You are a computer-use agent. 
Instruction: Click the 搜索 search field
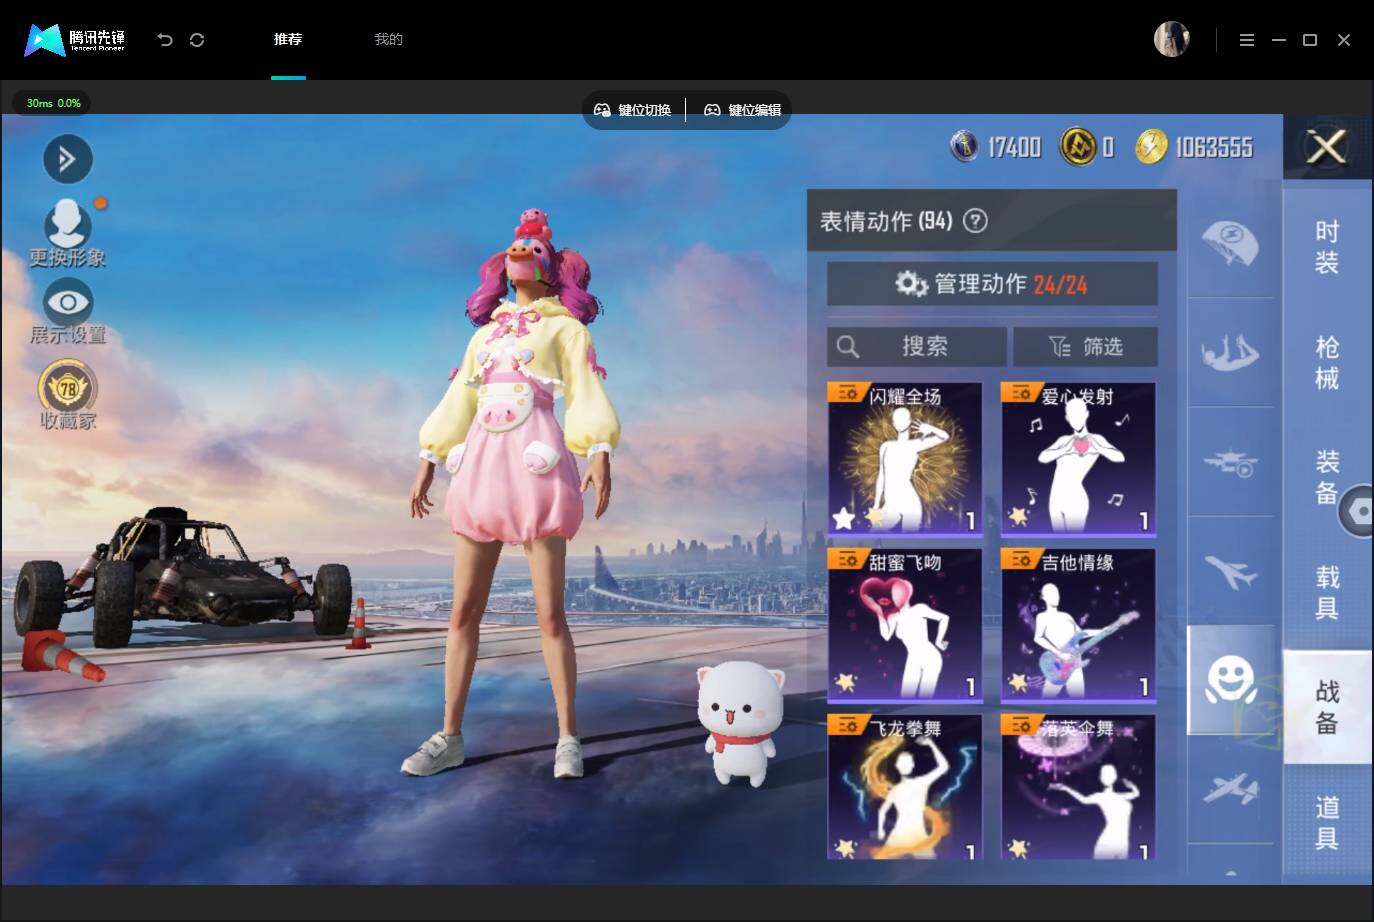(x=916, y=347)
